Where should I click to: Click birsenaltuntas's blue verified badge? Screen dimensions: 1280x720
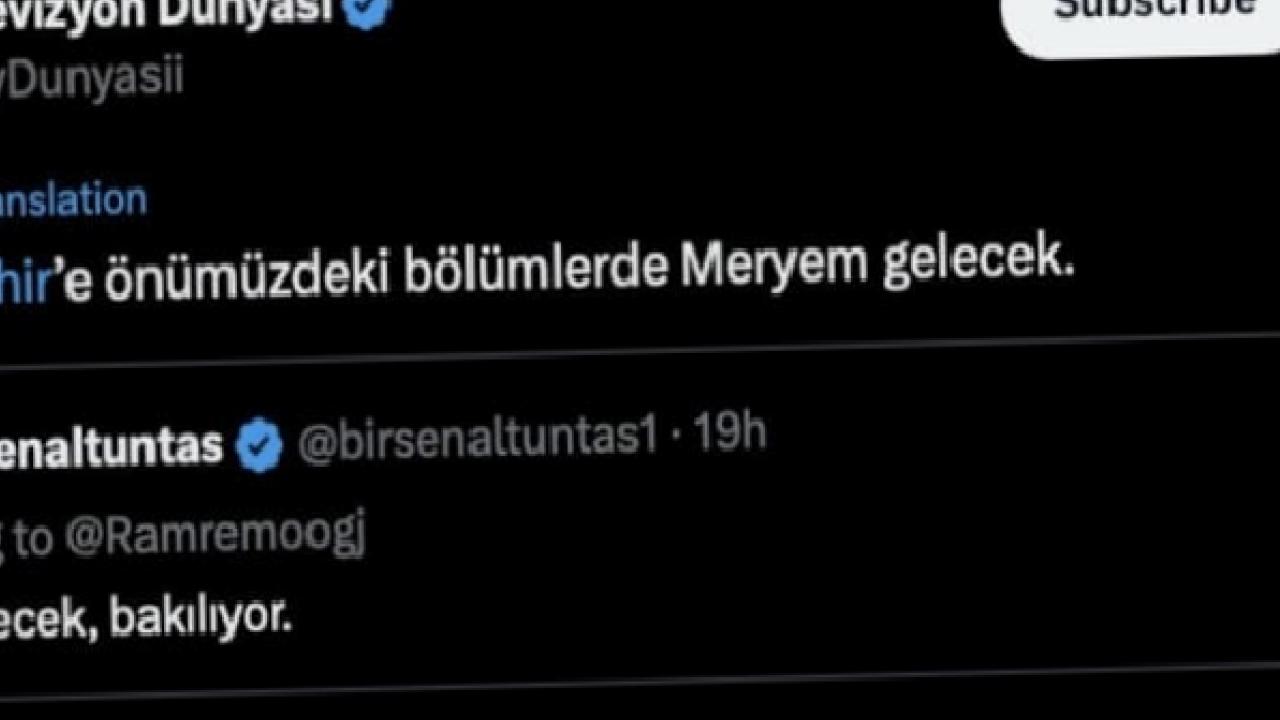pyautogui.click(x=260, y=445)
